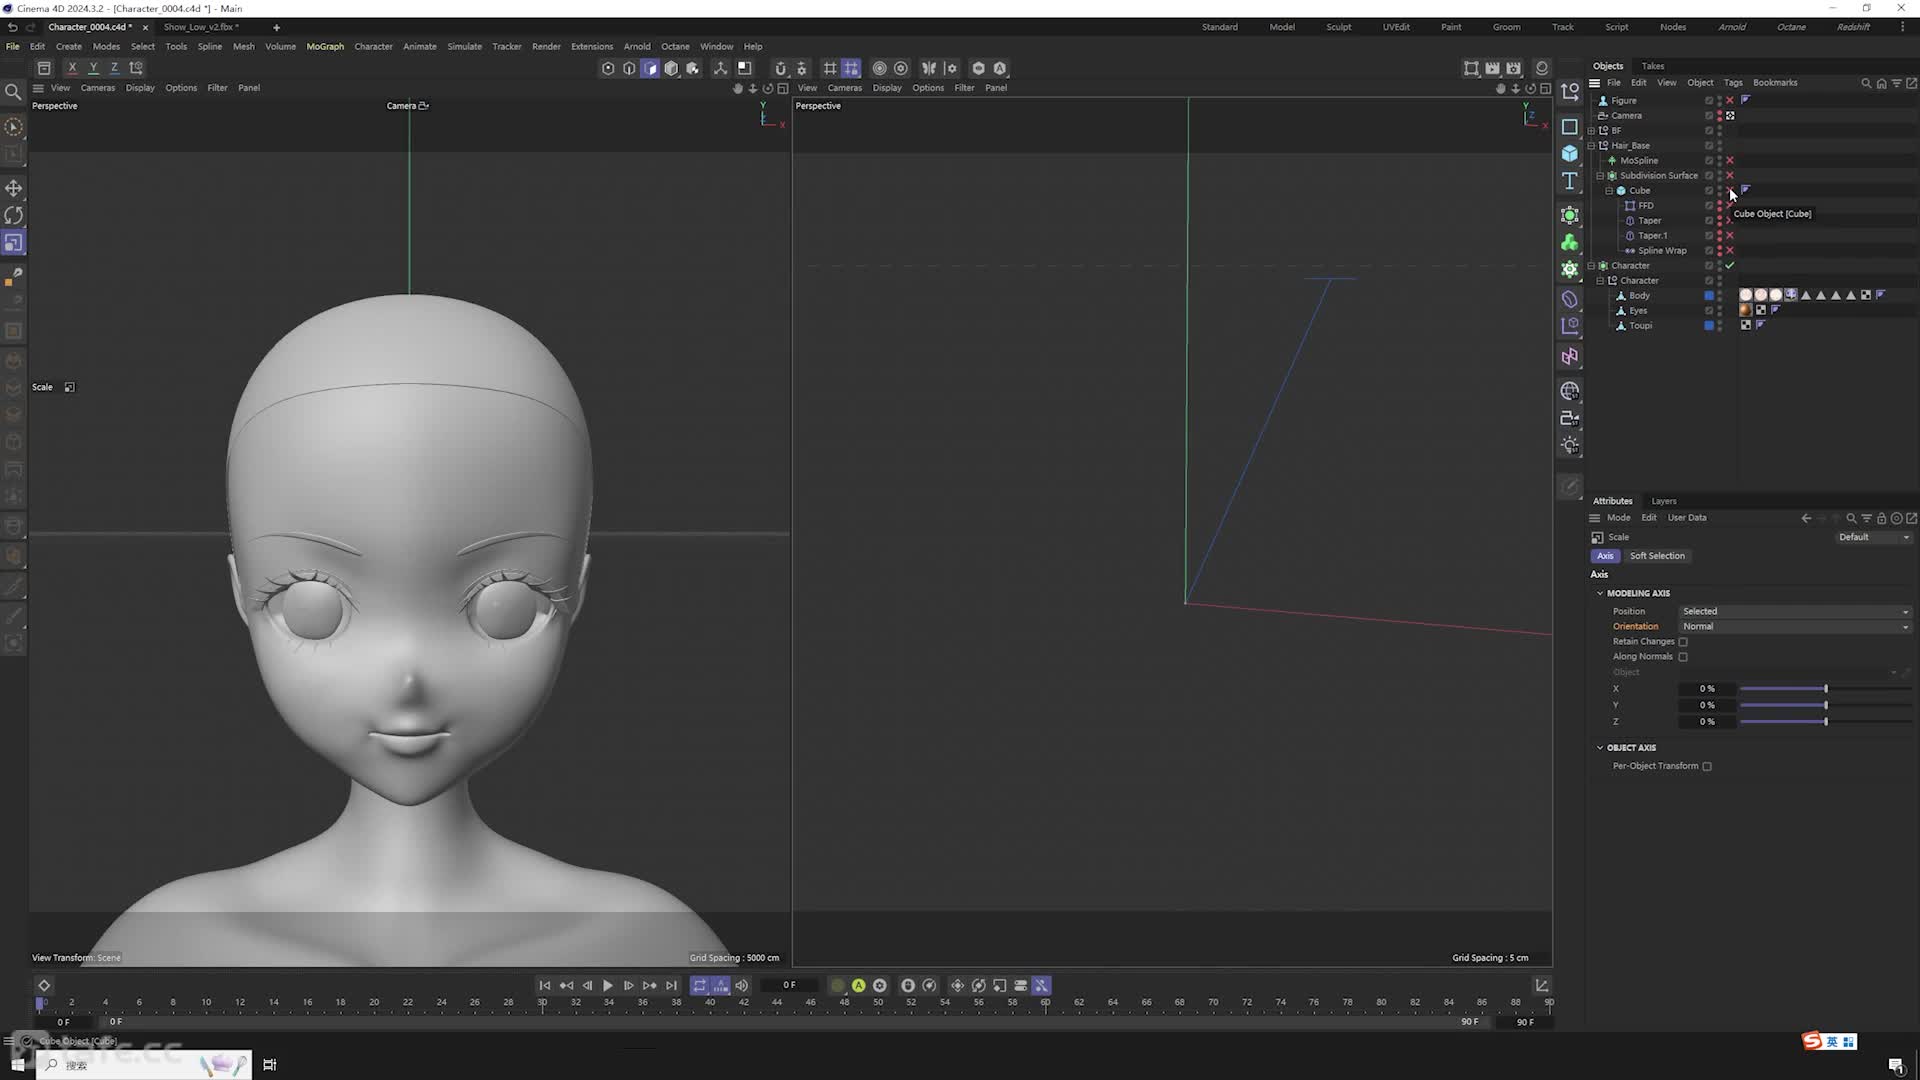Open the camera object icon in palette
This screenshot has width=1920, height=1080.
coord(1570,418)
